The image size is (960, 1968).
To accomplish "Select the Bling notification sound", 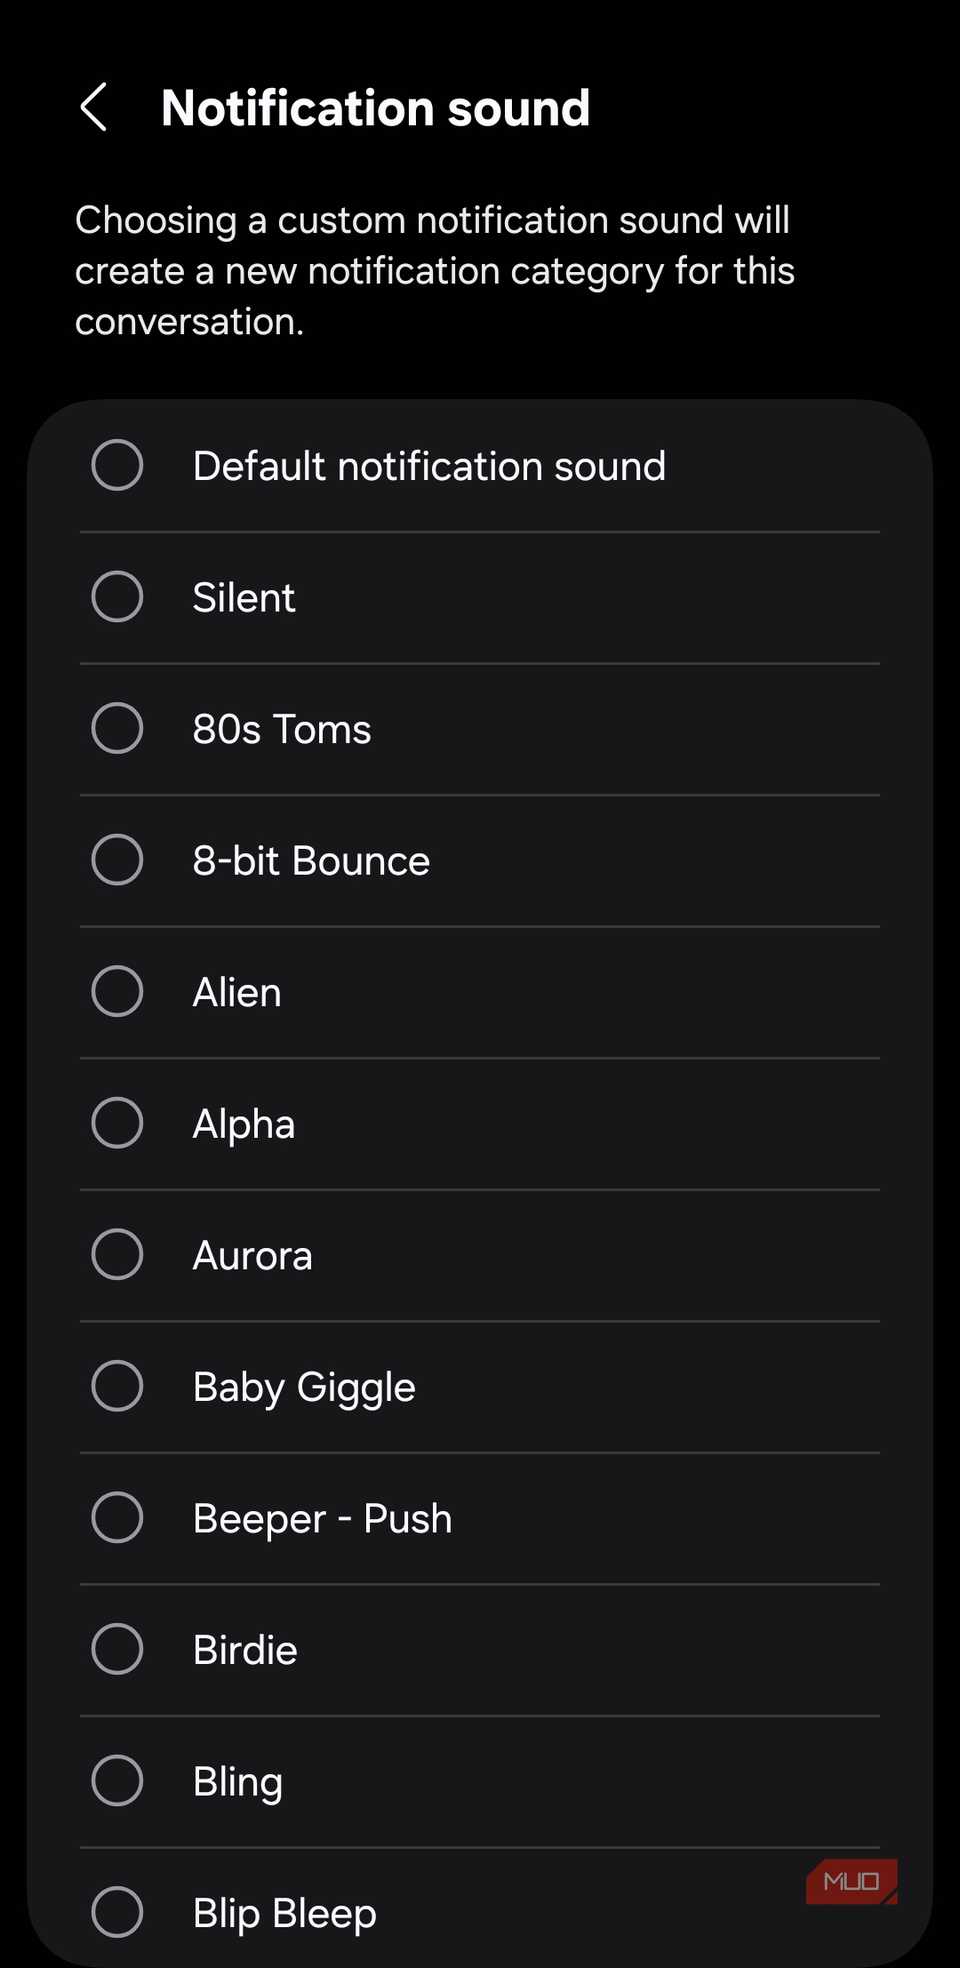I will pos(117,1780).
